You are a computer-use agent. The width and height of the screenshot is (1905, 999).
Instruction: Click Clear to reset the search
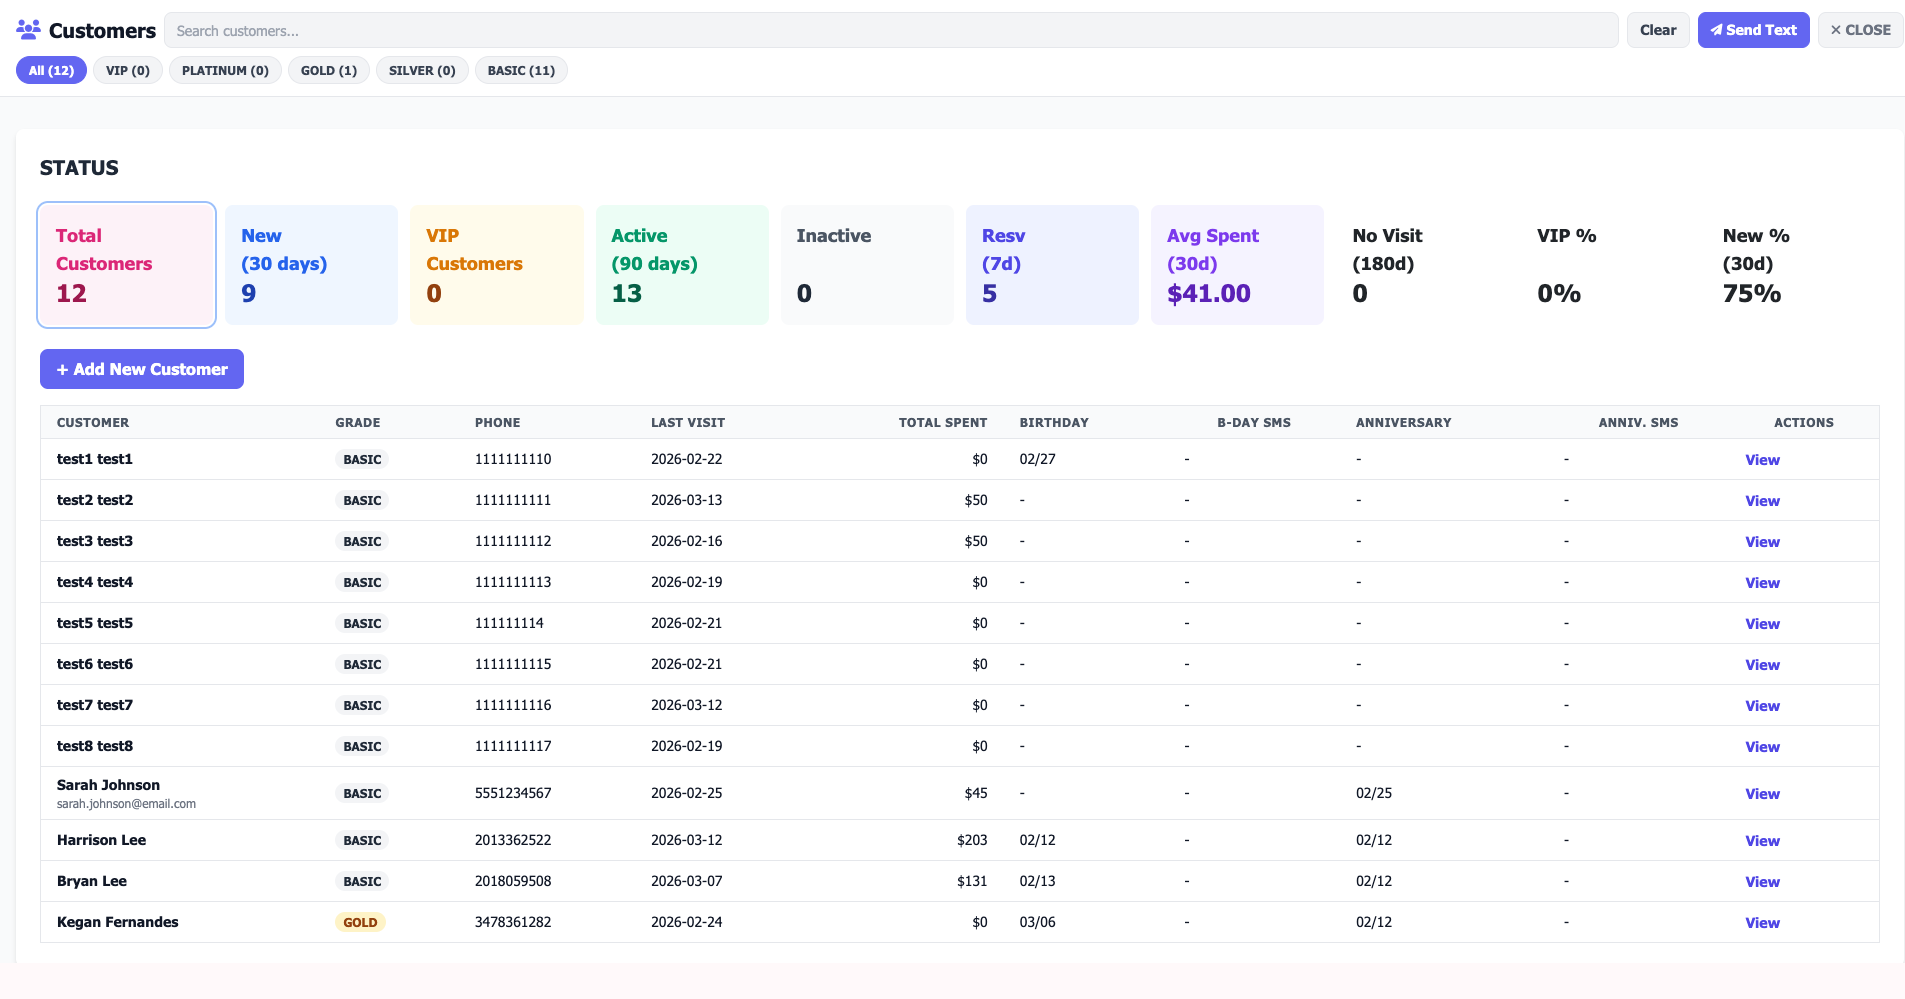[1657, 30]
